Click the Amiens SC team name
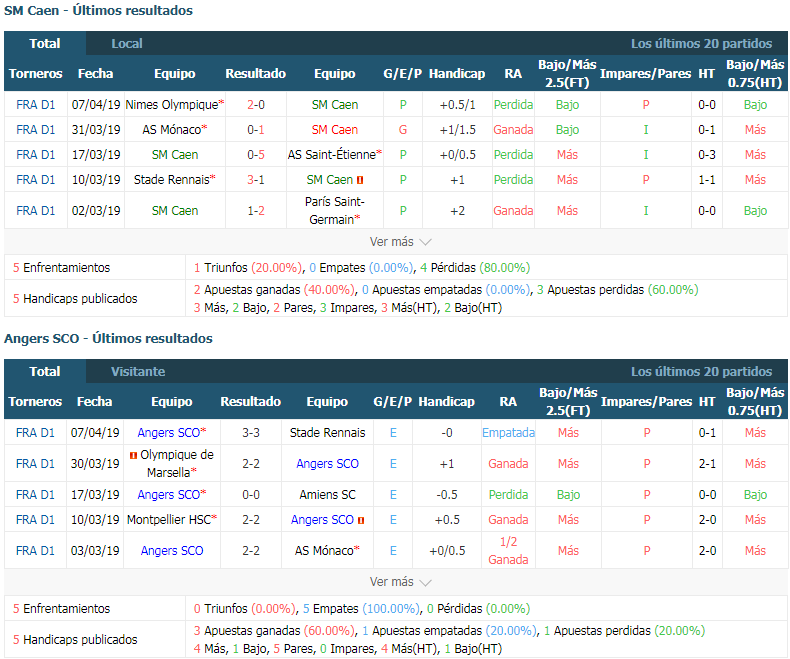The height and width of the screenshot is (659, 790). click(327, 495)
